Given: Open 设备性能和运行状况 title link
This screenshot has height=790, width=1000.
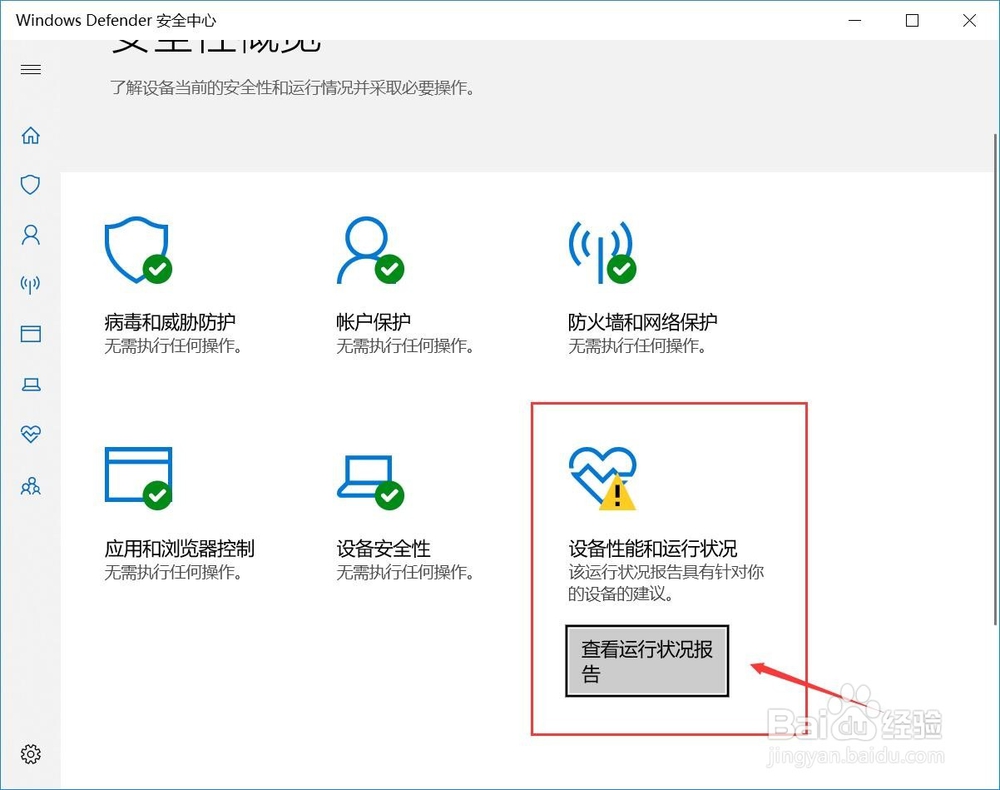Looking at the screenshot, I should (x=652, y=548).
